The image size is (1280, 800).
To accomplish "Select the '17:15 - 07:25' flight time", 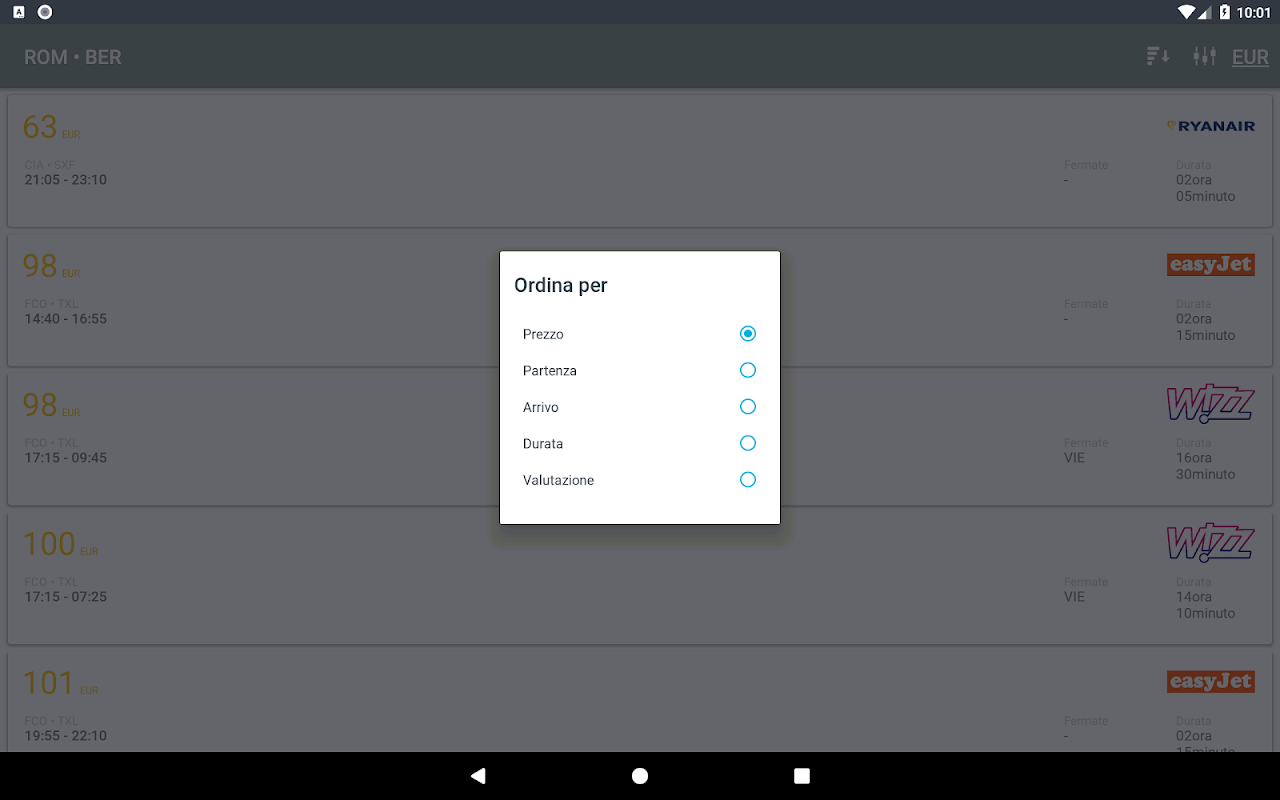I will click(x=66, y=597).
